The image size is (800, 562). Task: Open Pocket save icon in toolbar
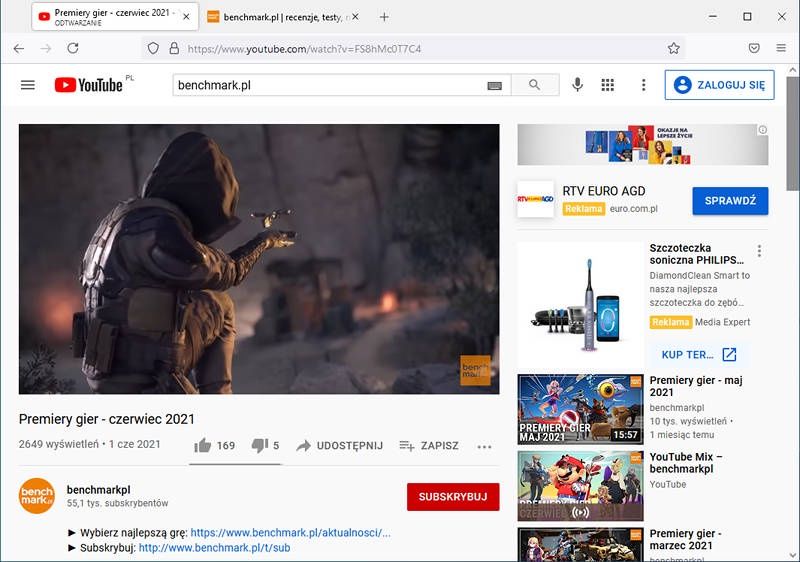pyautogui.click(x=754, y=48)
